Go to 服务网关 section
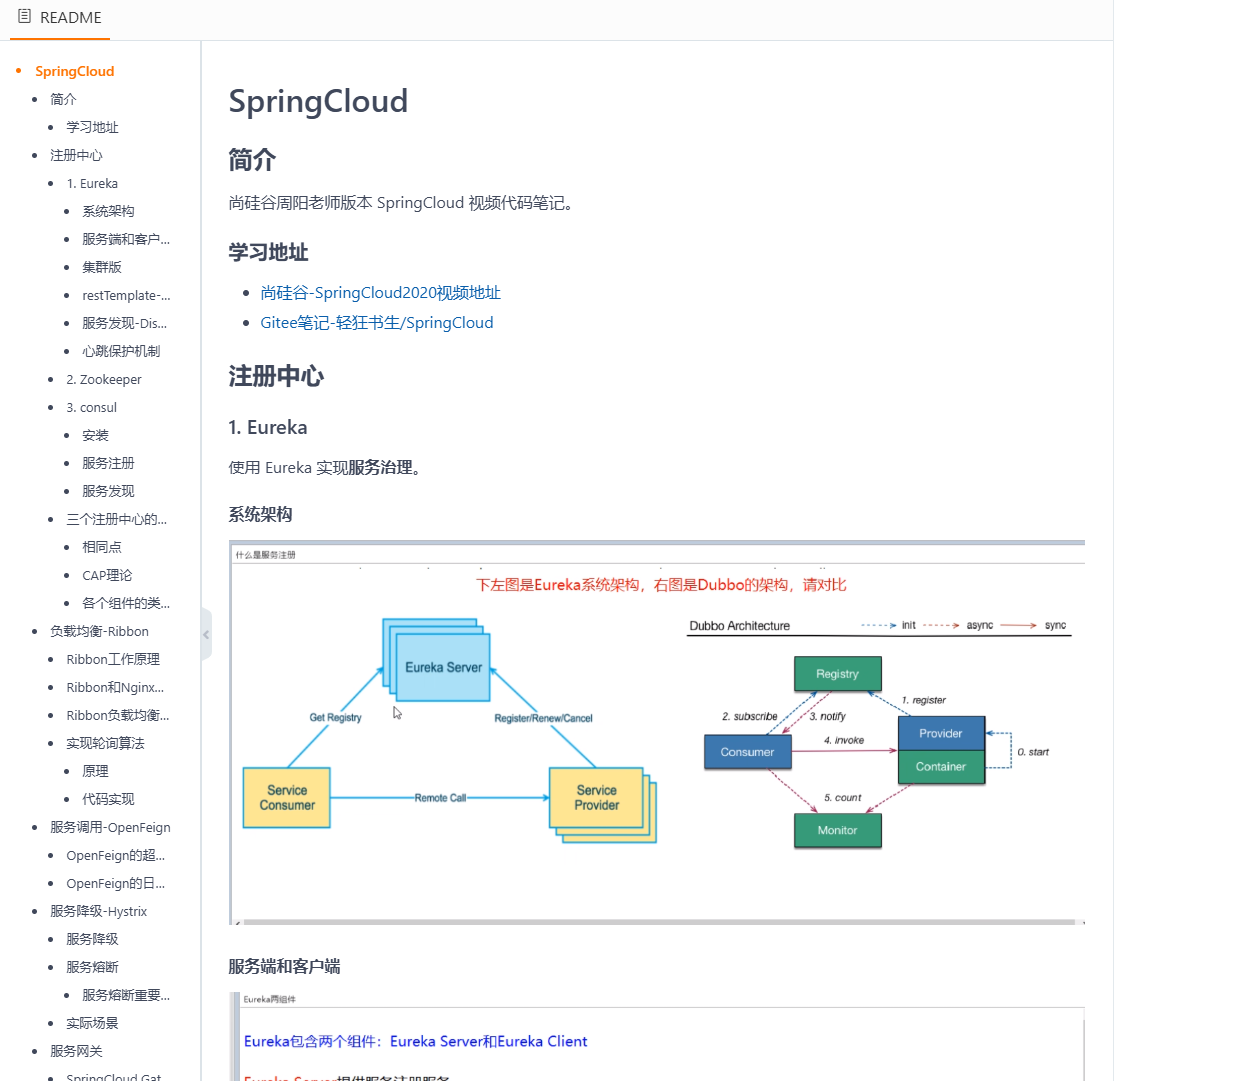Viewport: 1248px width, 1081px height. tap(76, 1051)
